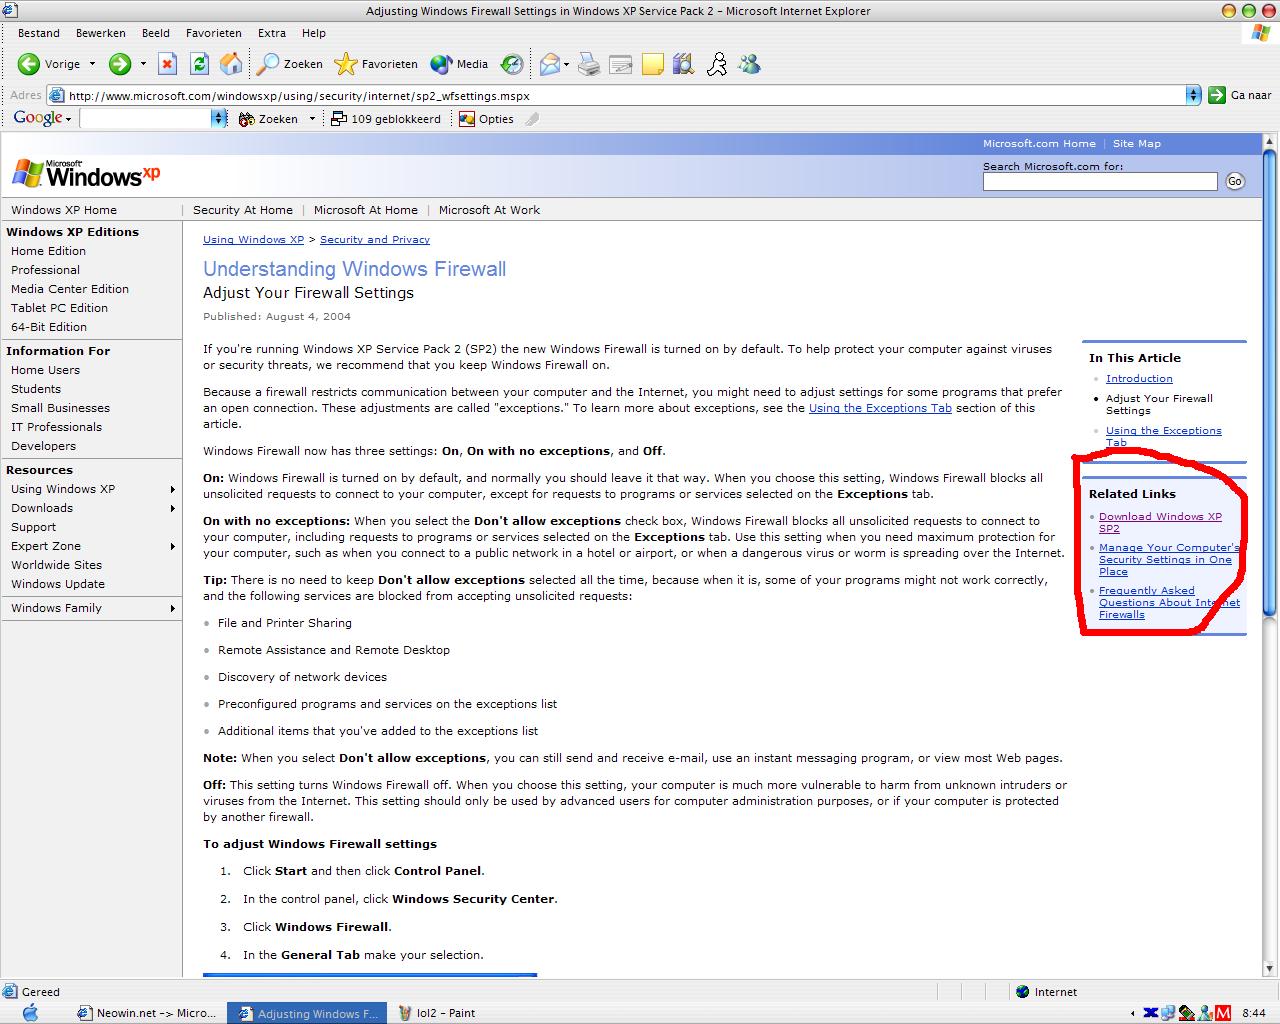
Task: Click the MSN Messenger taskbar tray icon
Action: (x=1203, y=1012)
